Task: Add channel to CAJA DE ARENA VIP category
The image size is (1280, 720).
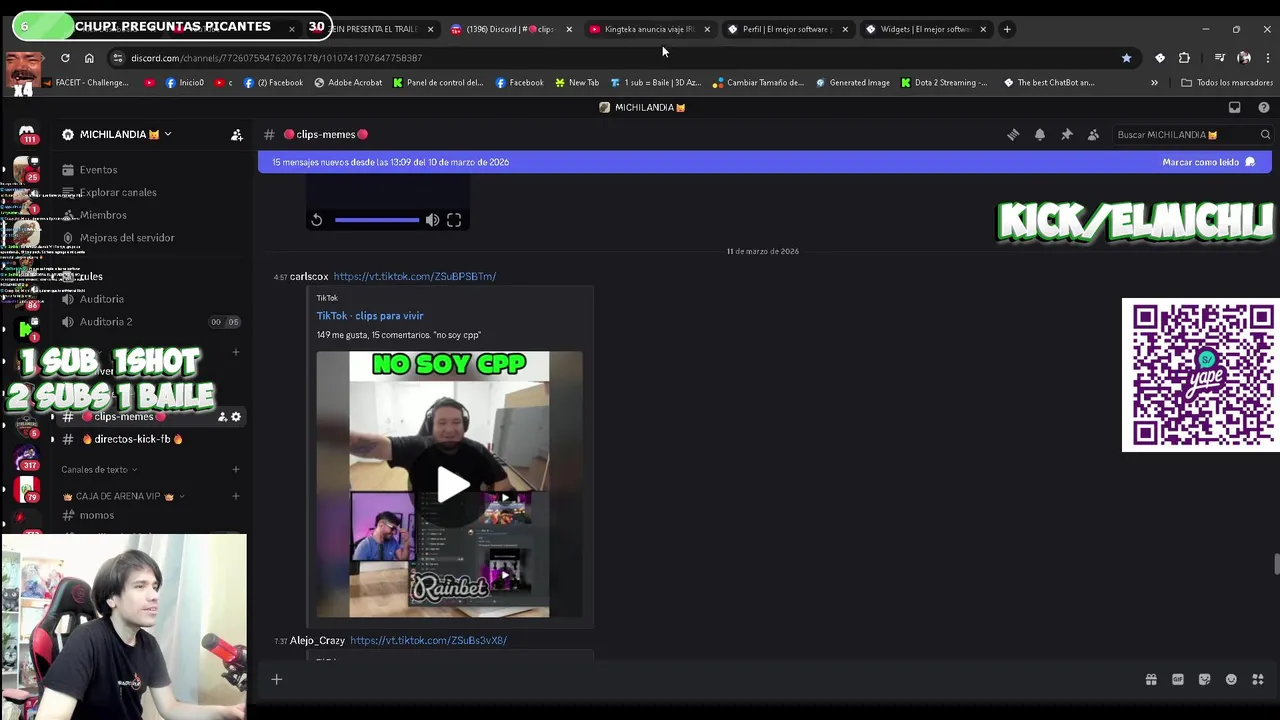Action: tap(236, 496)
